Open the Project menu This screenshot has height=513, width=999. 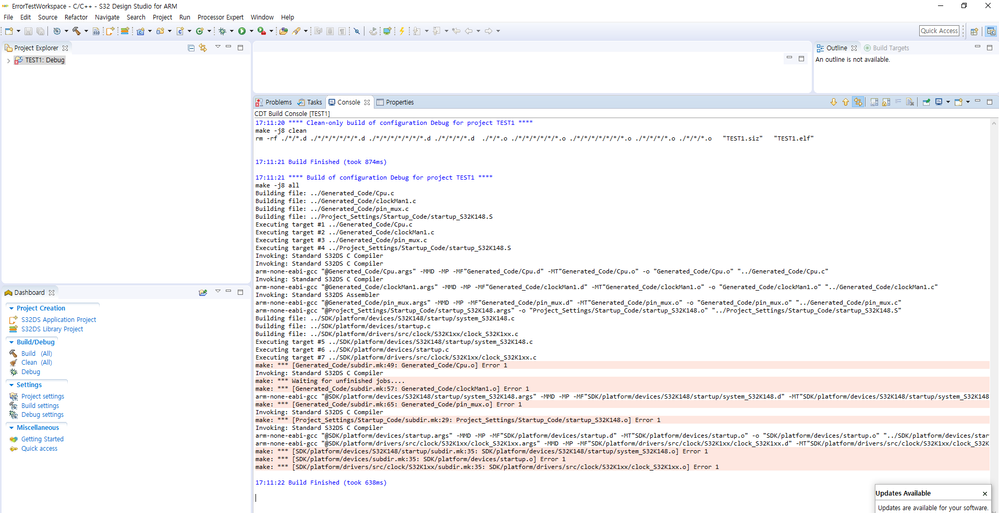tap(162, 17)
